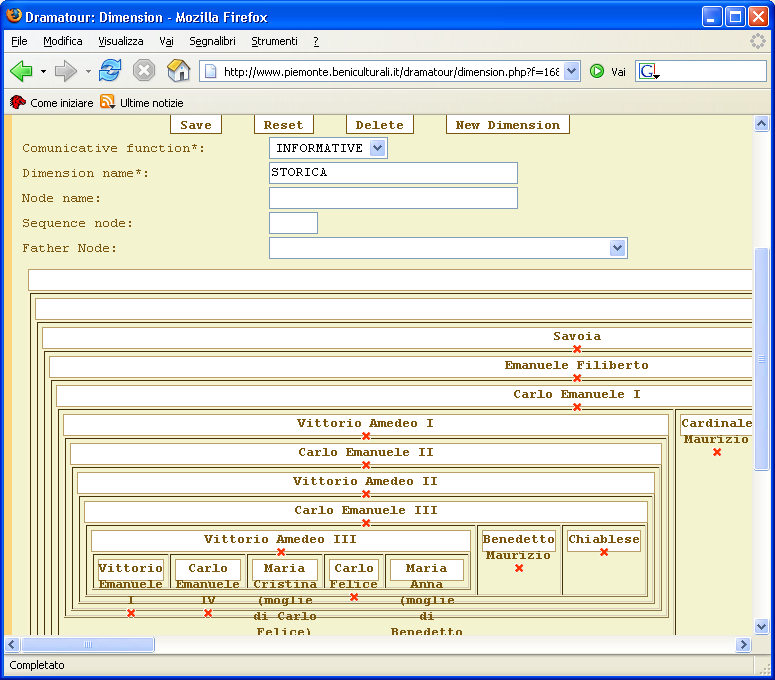Click the Dimension name field STORICA
This screenshot has width=775, height=680.
pyautogui.click(x=393, y=173)
